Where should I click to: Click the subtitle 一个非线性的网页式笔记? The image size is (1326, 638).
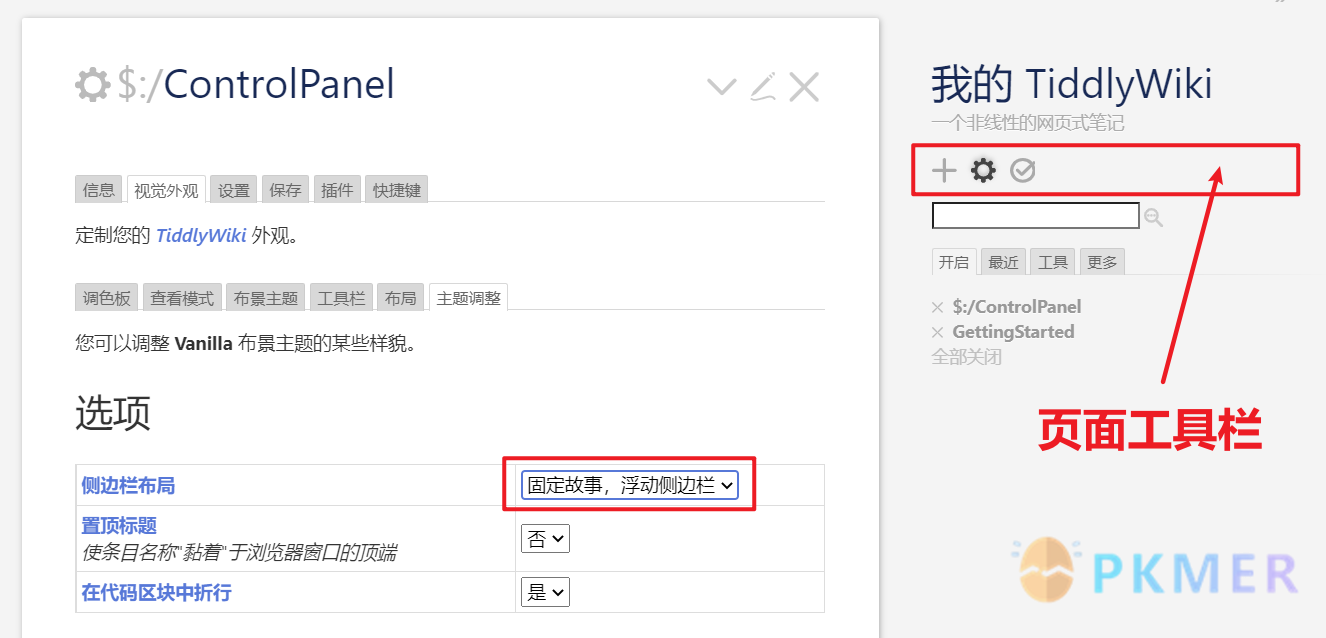point(1028,123)
